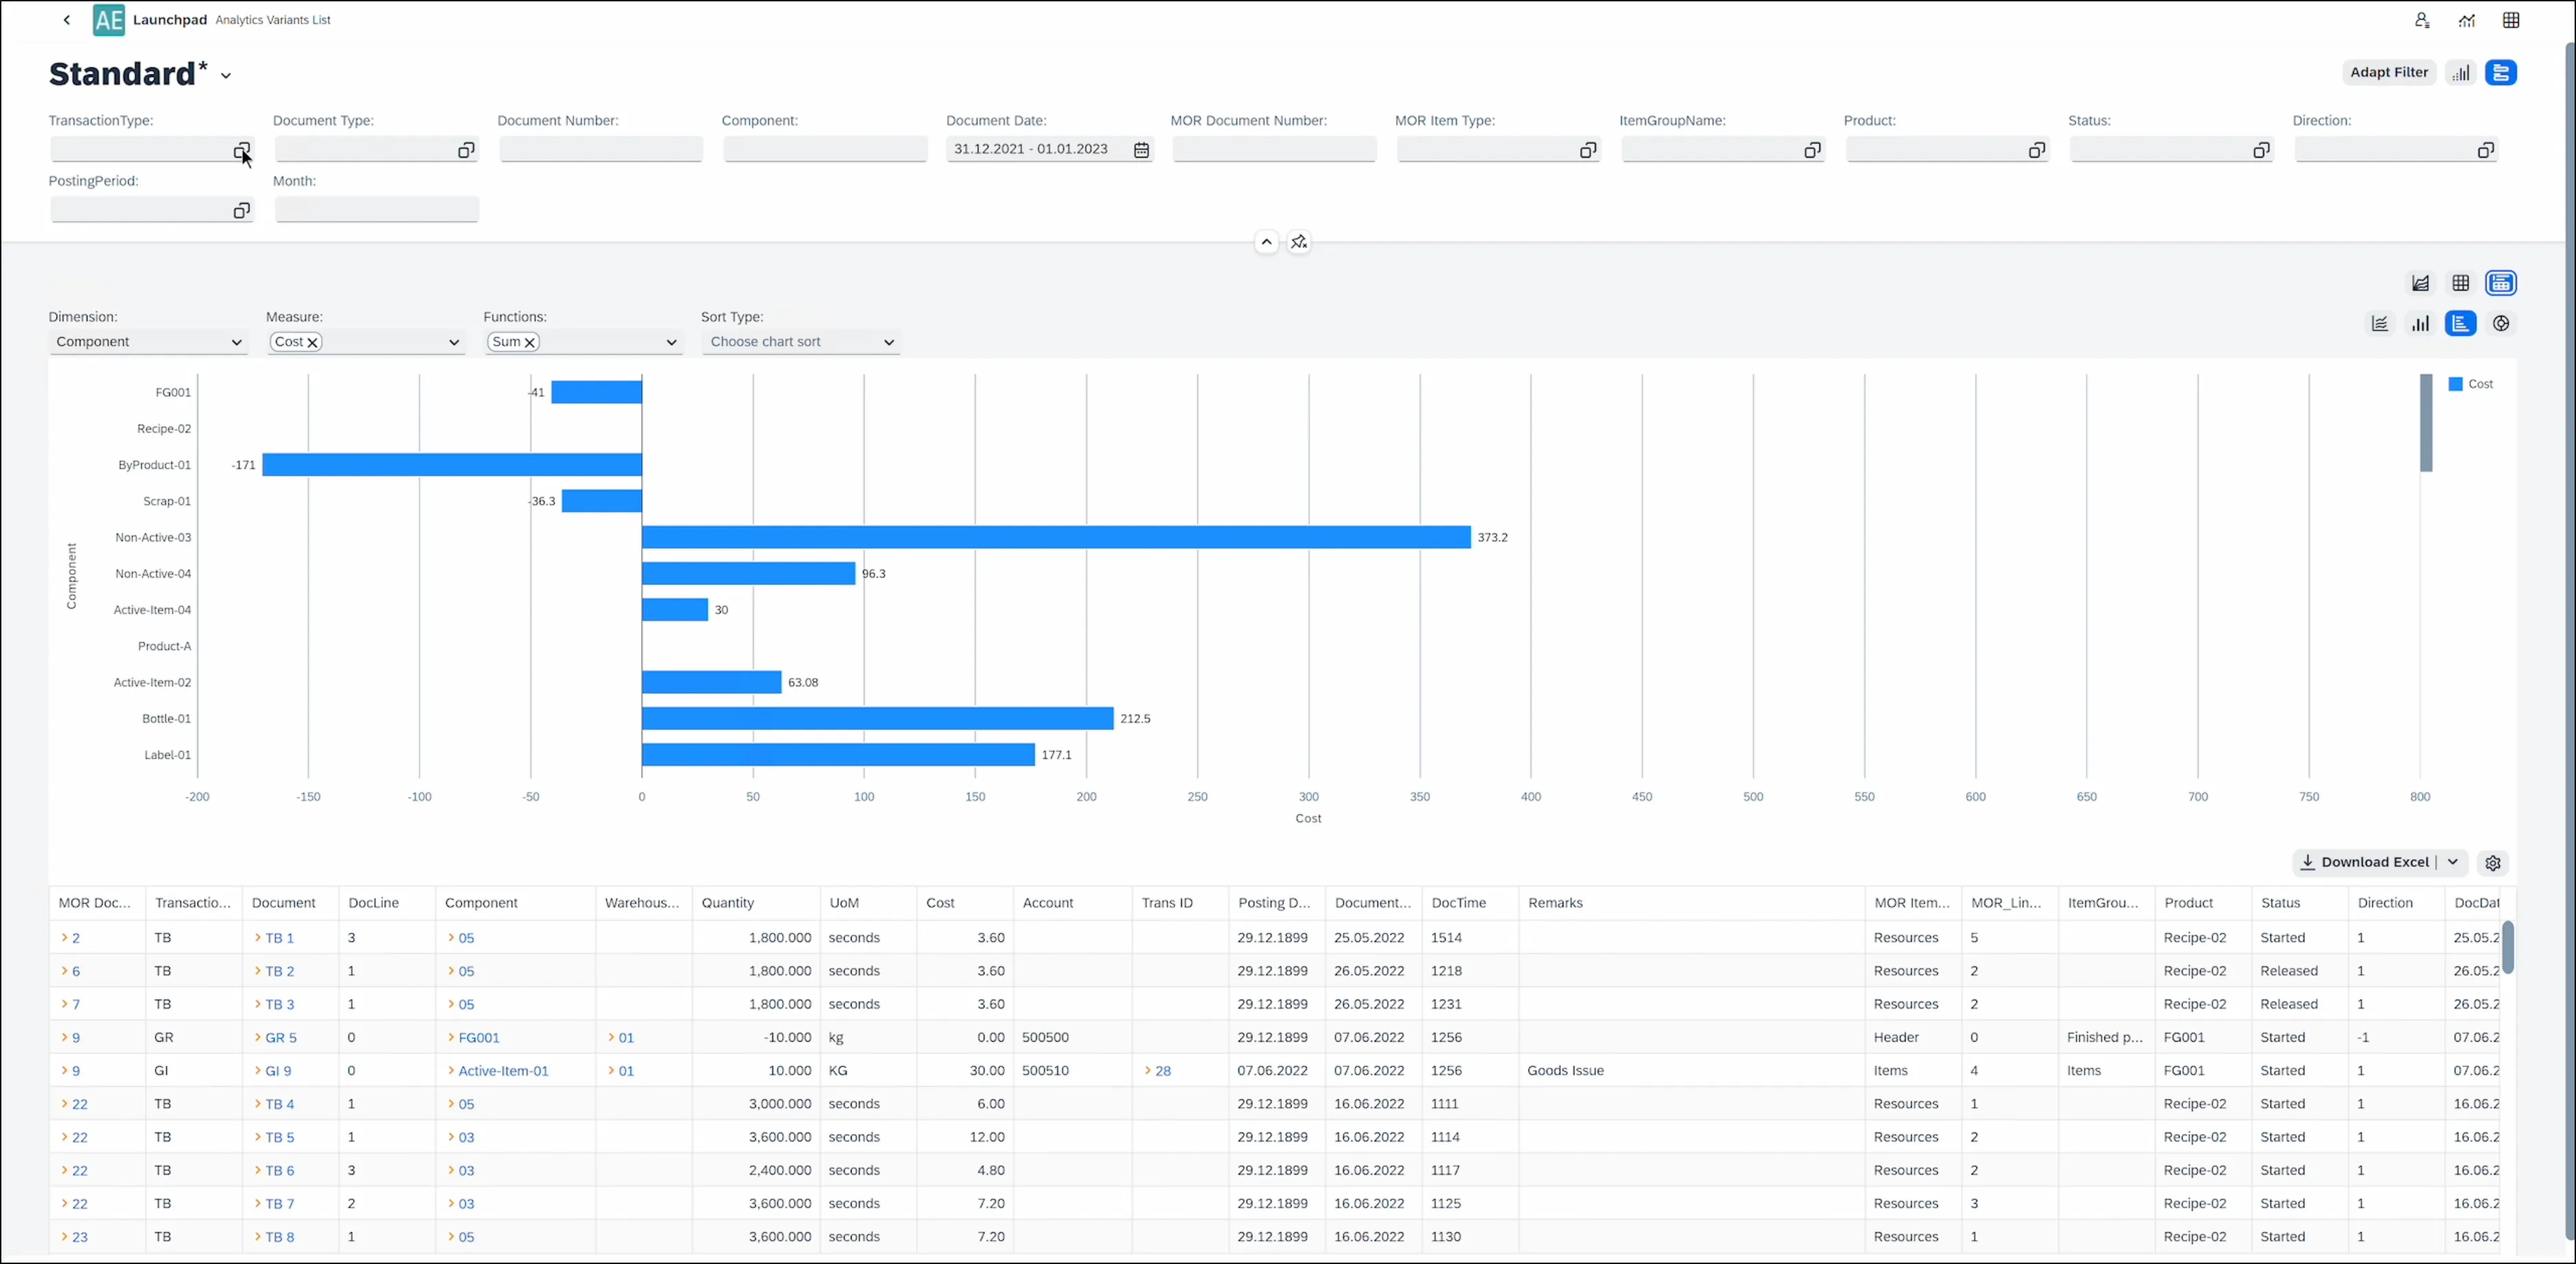The height and width of the screenshot is (1264, 2576).
Task: Click the Month filter input field
Action: [376, 210]
